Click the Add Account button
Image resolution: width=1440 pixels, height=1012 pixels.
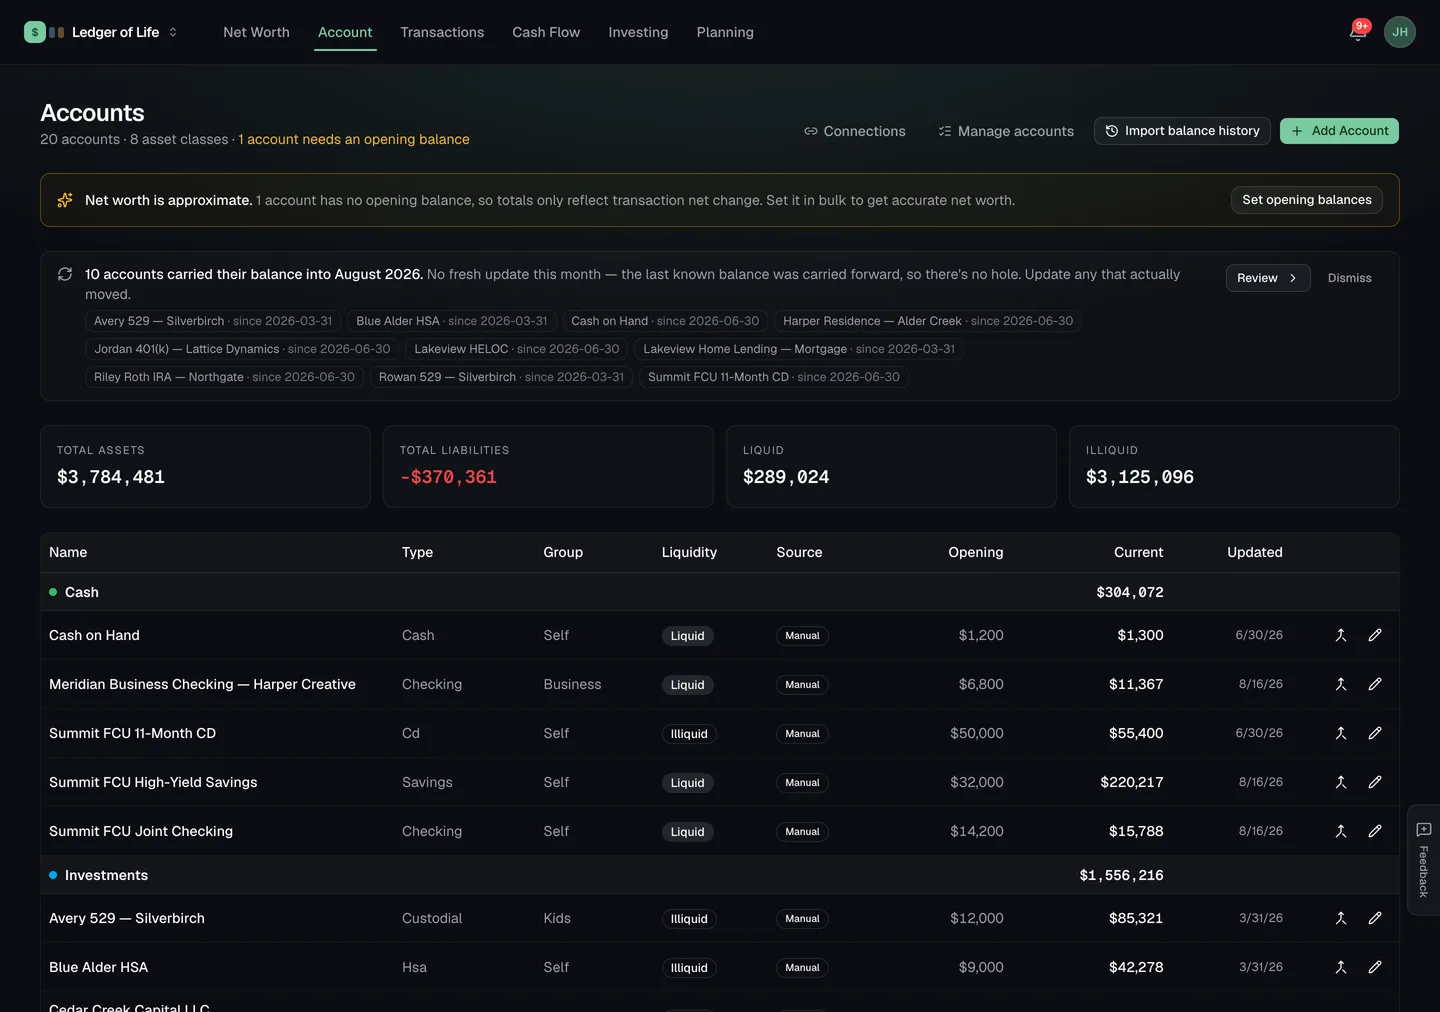click(1339, 131)
